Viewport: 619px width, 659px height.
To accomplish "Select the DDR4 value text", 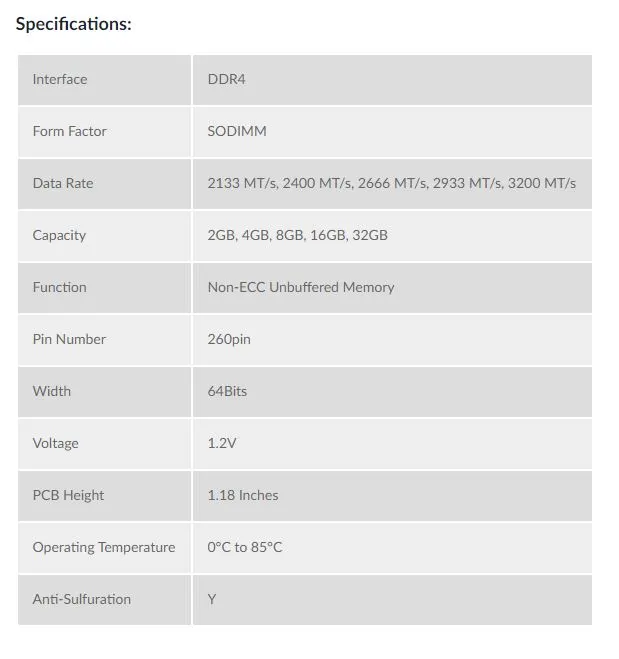I will pyautogui.click(x=226, y=79).
